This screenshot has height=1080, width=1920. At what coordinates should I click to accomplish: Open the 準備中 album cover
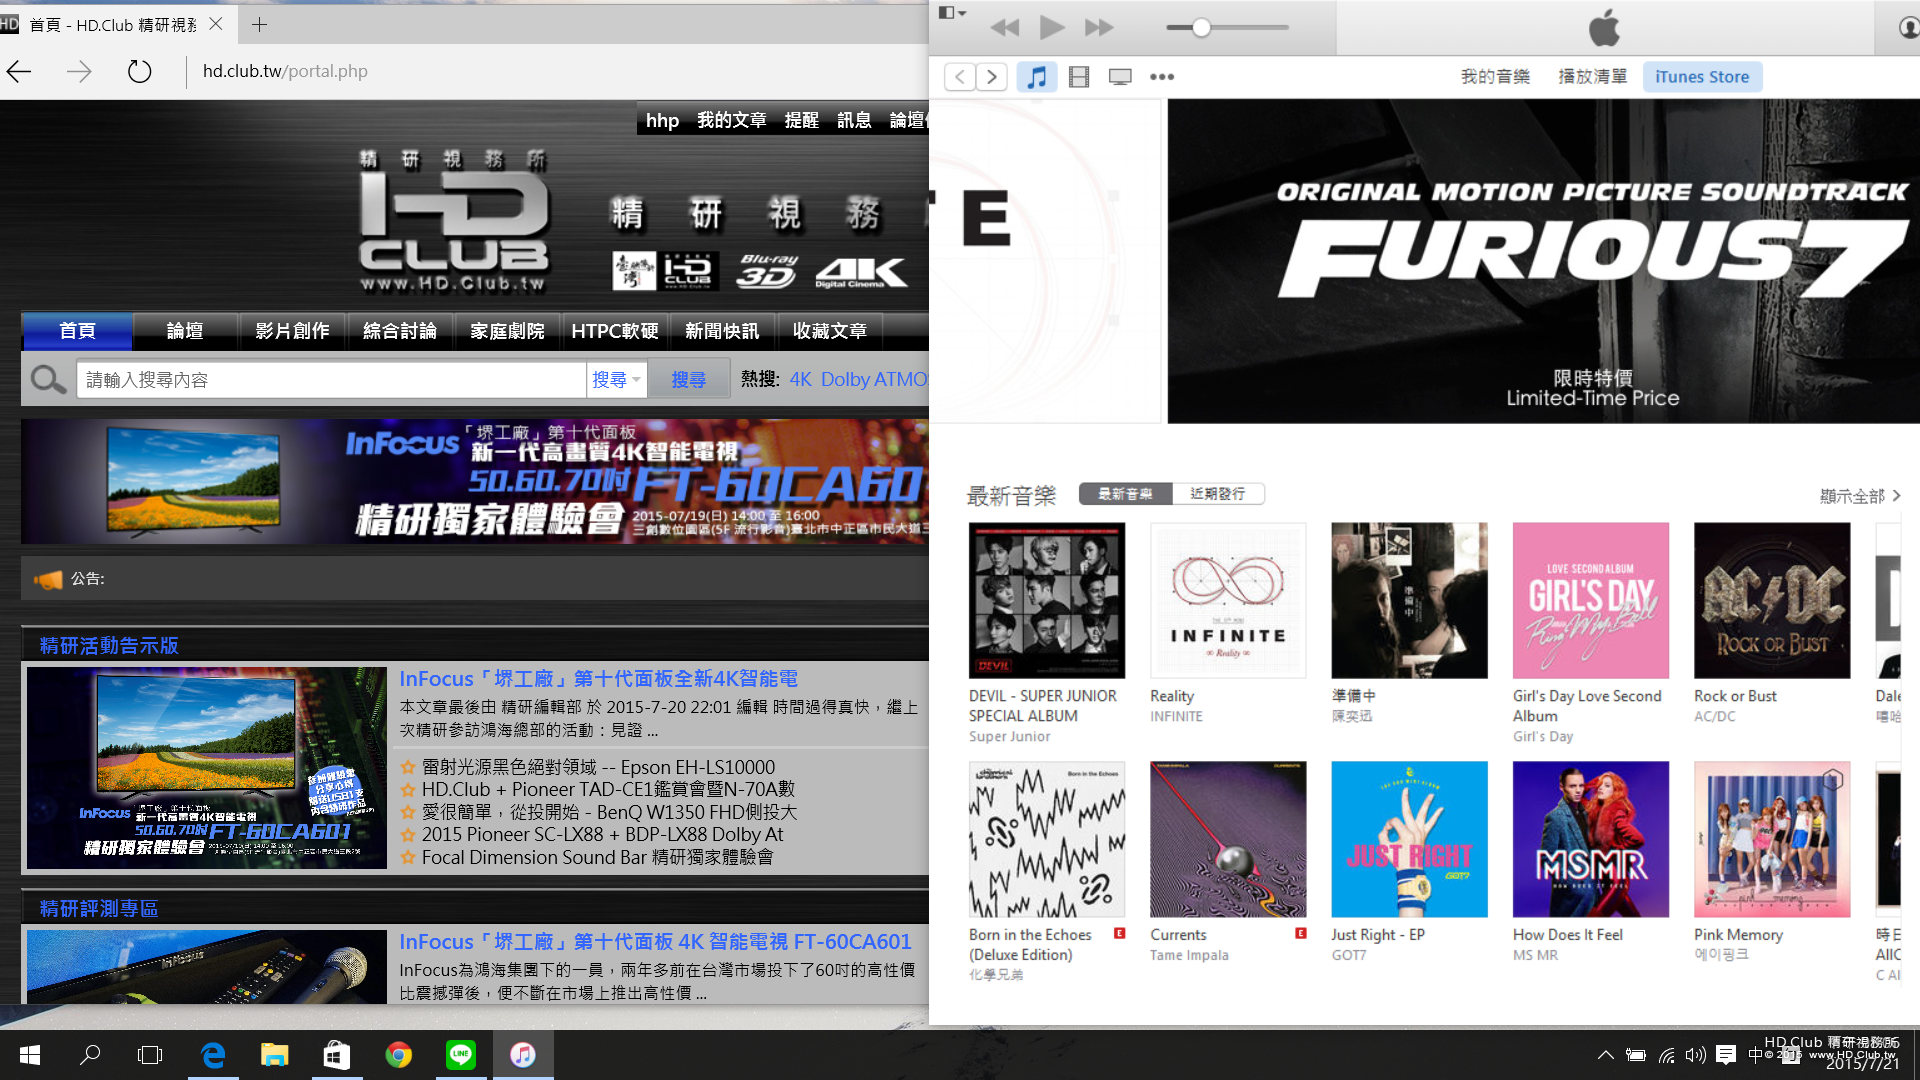(1409, 600)
